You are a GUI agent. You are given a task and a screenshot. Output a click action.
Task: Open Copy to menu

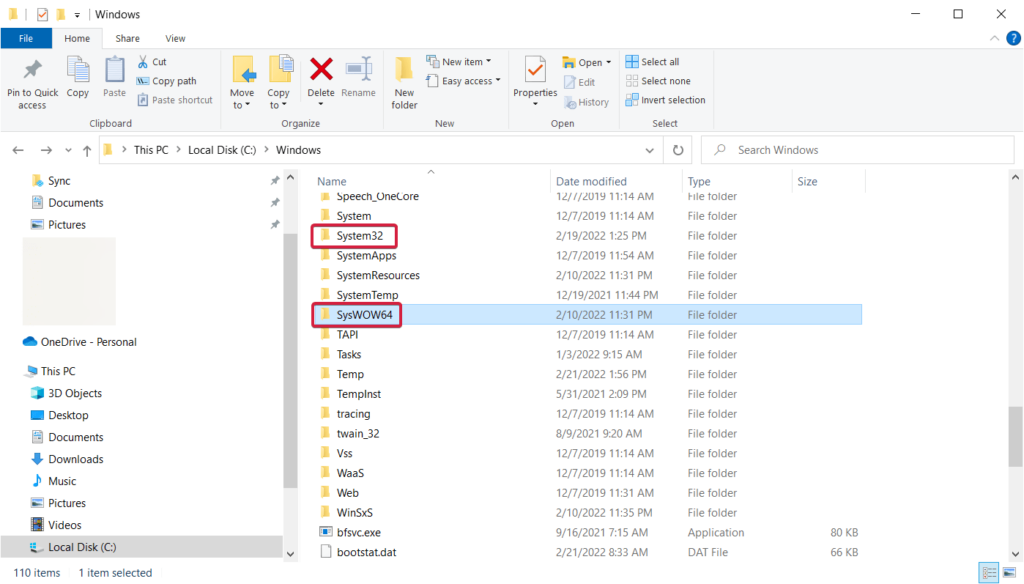[279, 82]
